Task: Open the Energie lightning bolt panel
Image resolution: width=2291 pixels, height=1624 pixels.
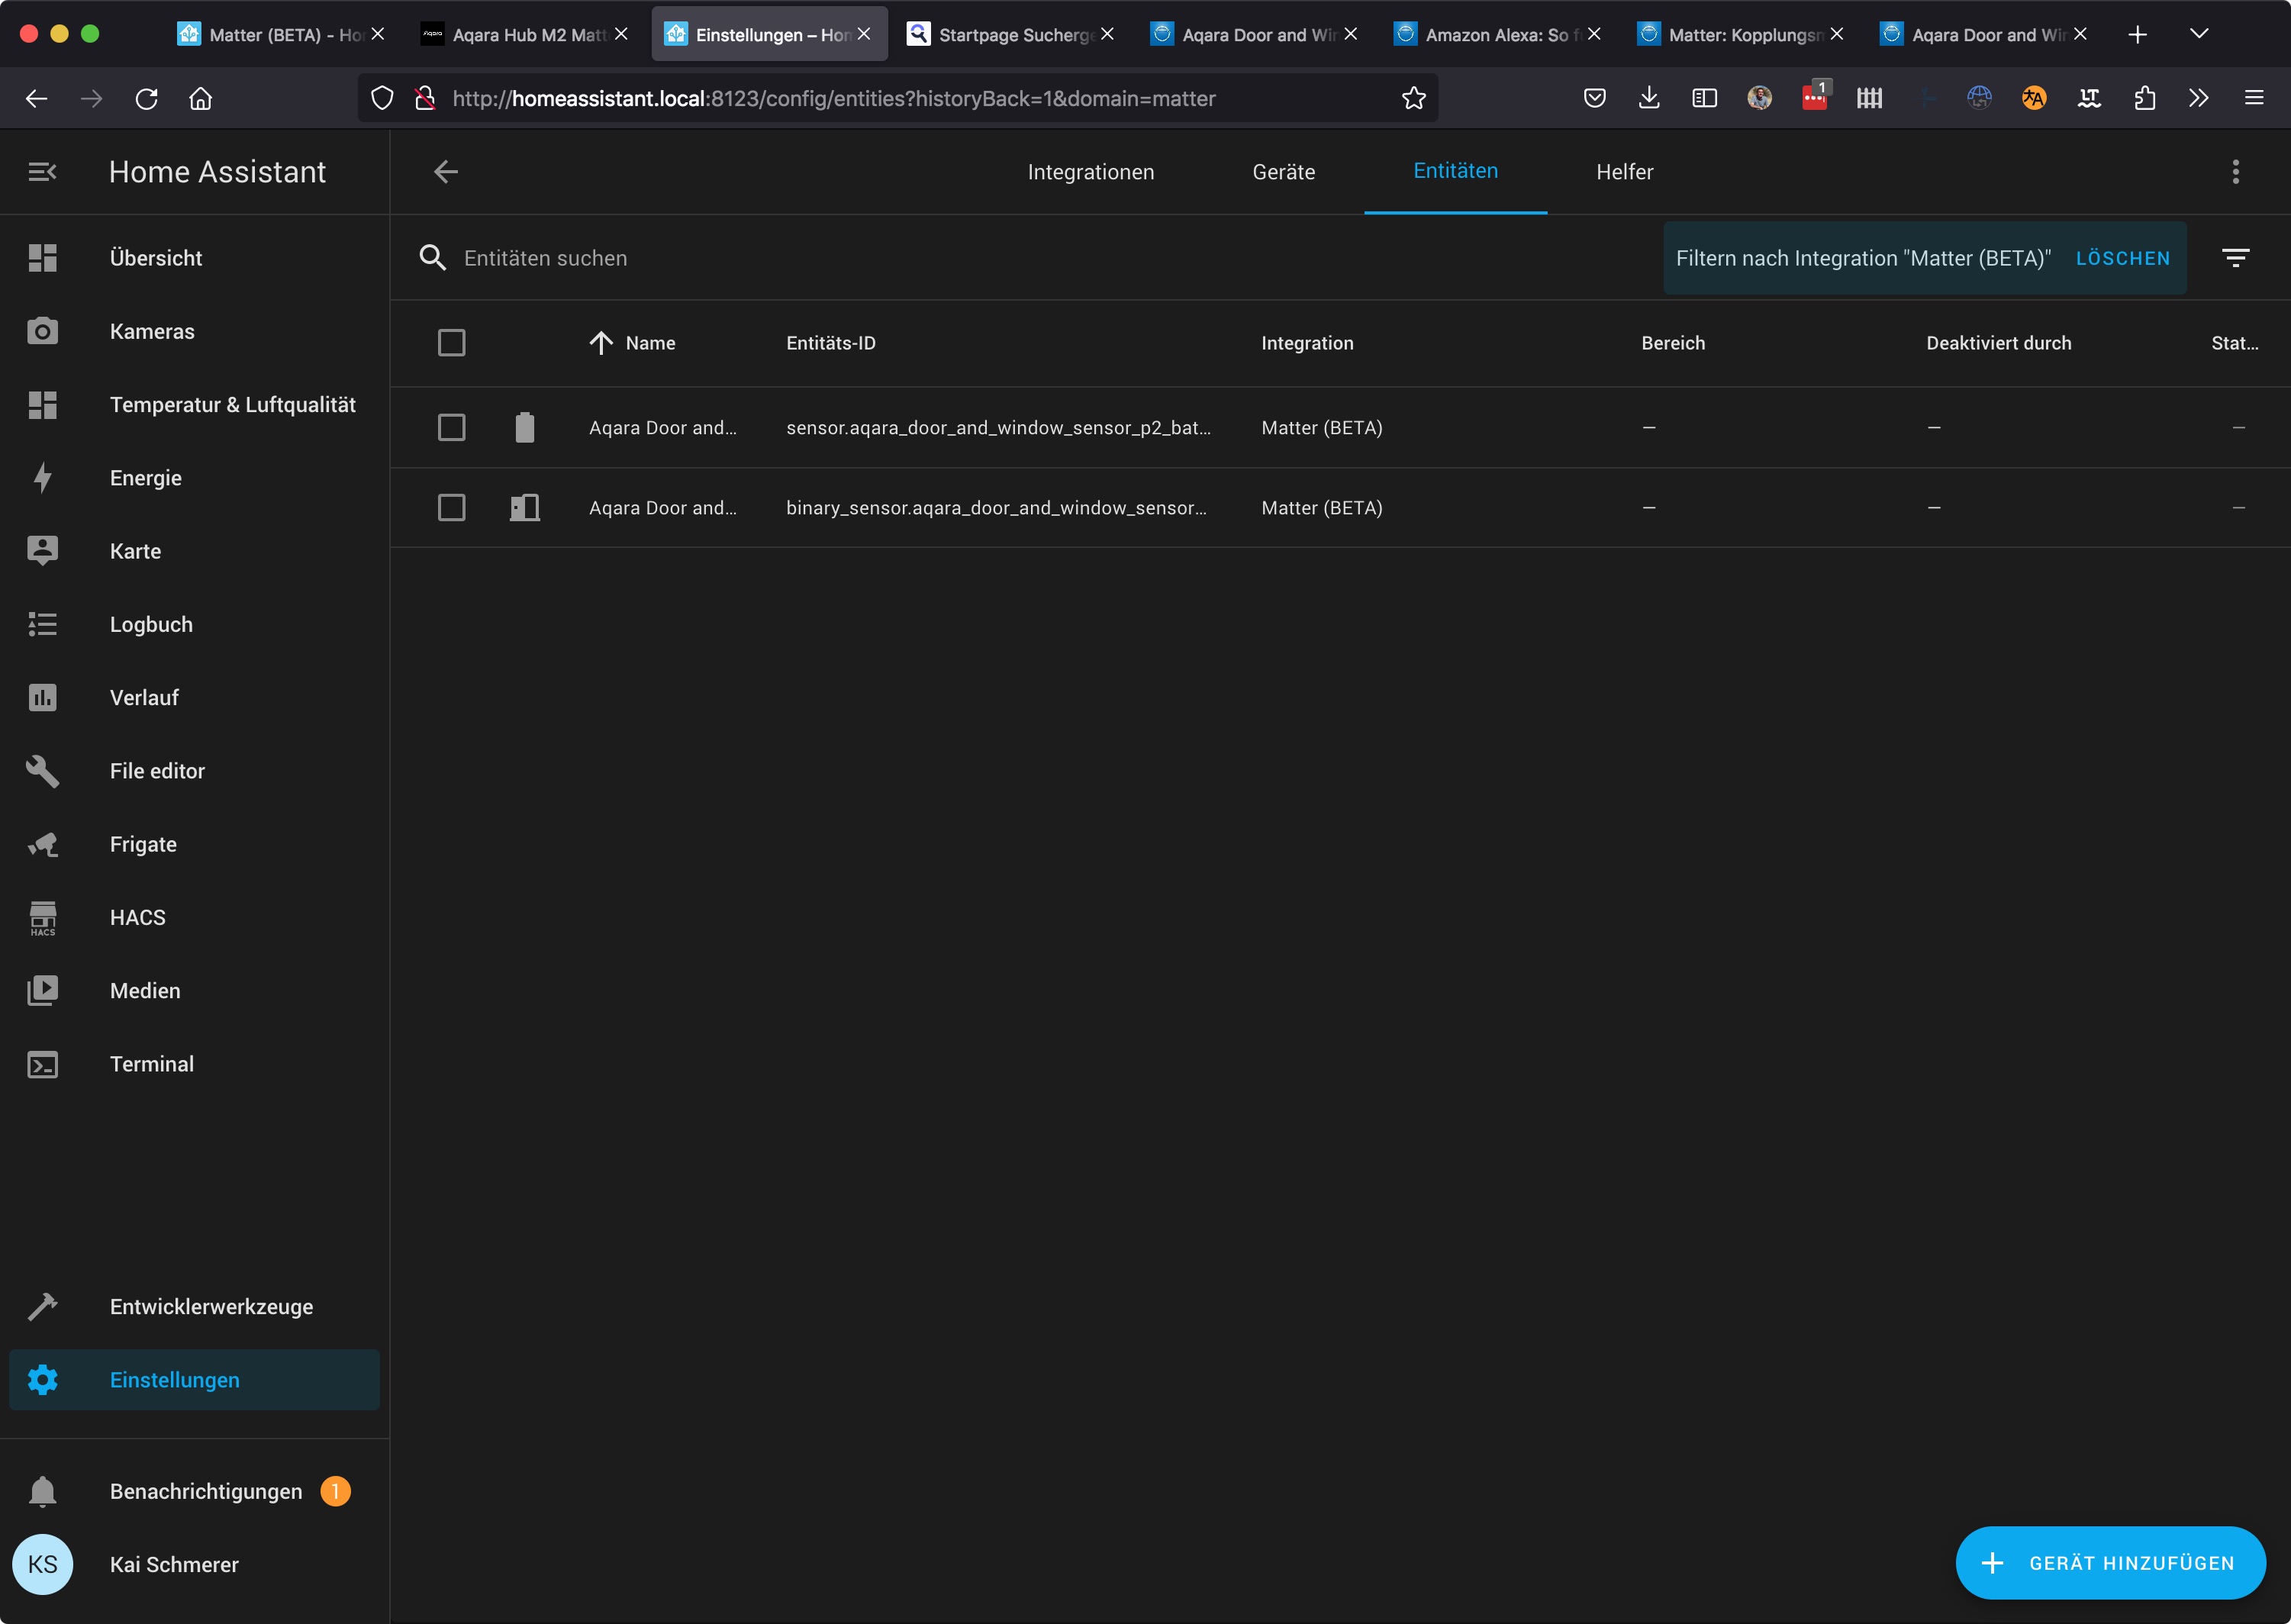Action: [42, 478]
